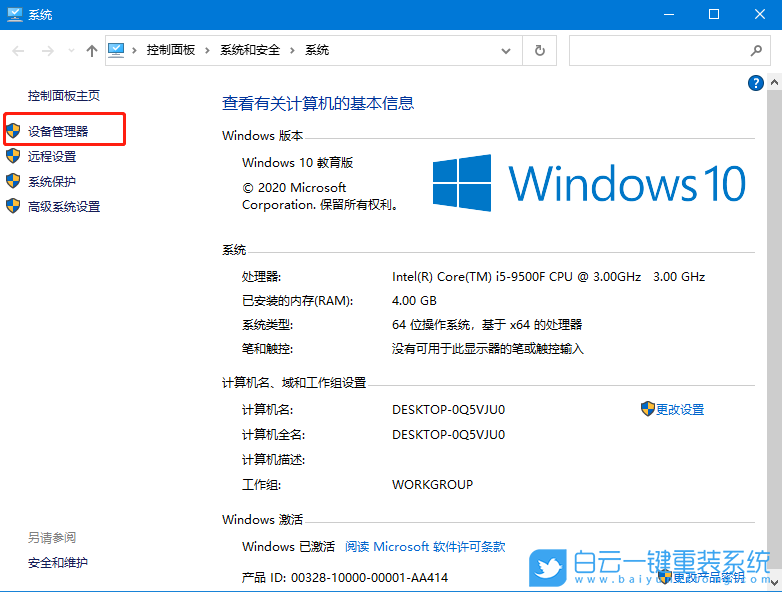Click the computer icon in address bar
The image size is (782, 592).
tap(116, 50)
